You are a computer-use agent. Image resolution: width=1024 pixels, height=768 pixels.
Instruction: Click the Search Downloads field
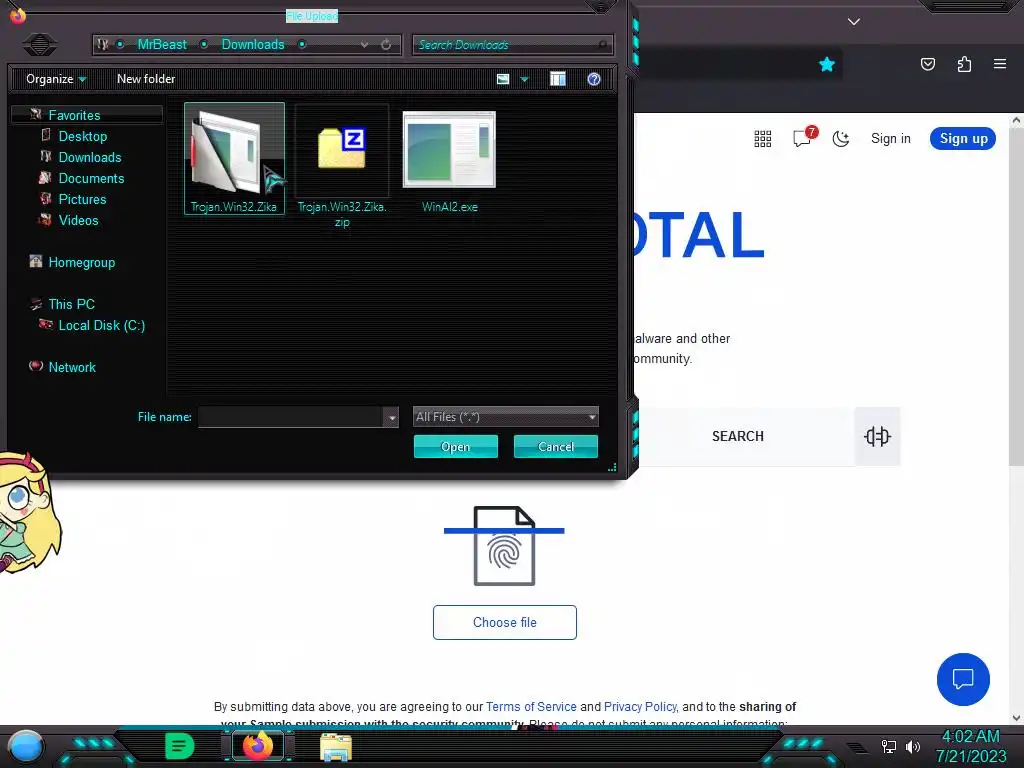click(512, 45)
